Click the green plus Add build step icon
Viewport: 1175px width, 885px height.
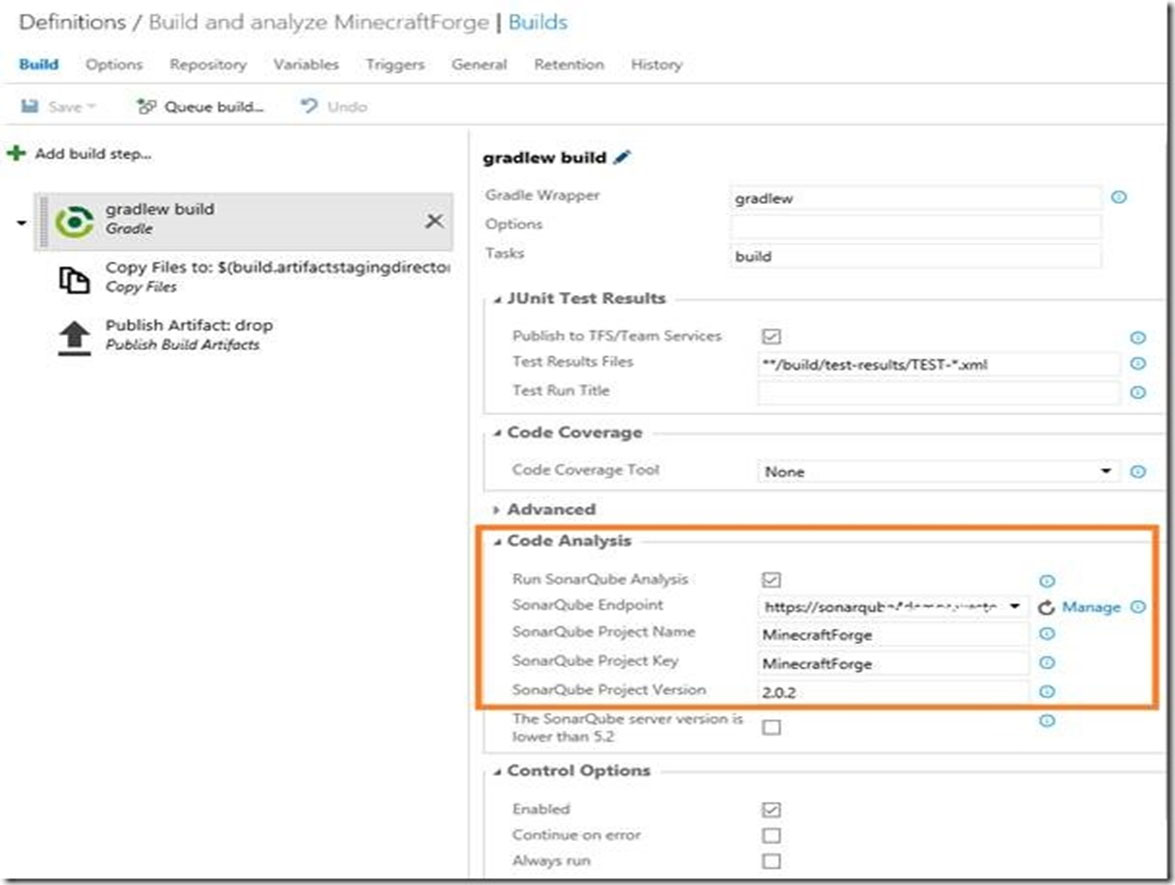pyautogui.click(x=16, y=154)
